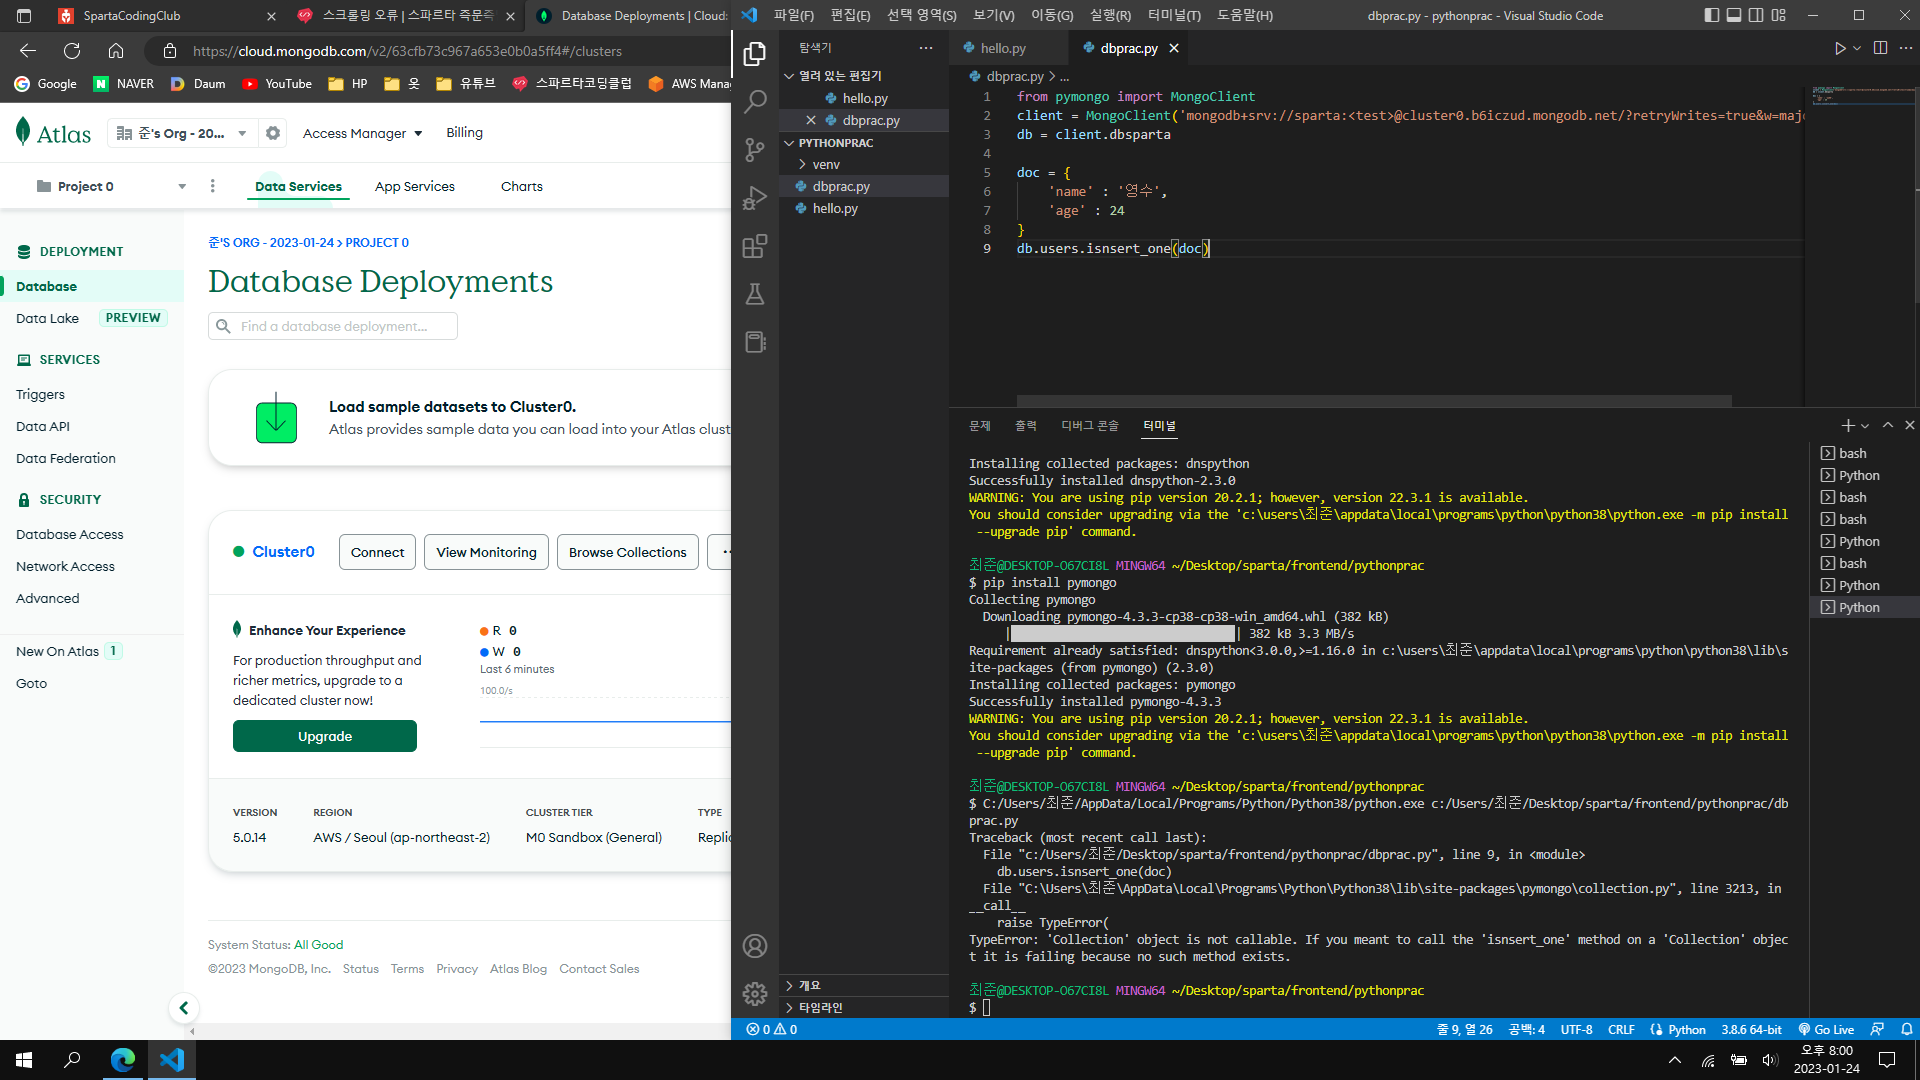
Task: Go back in the browser
Action: pos(28,51)
